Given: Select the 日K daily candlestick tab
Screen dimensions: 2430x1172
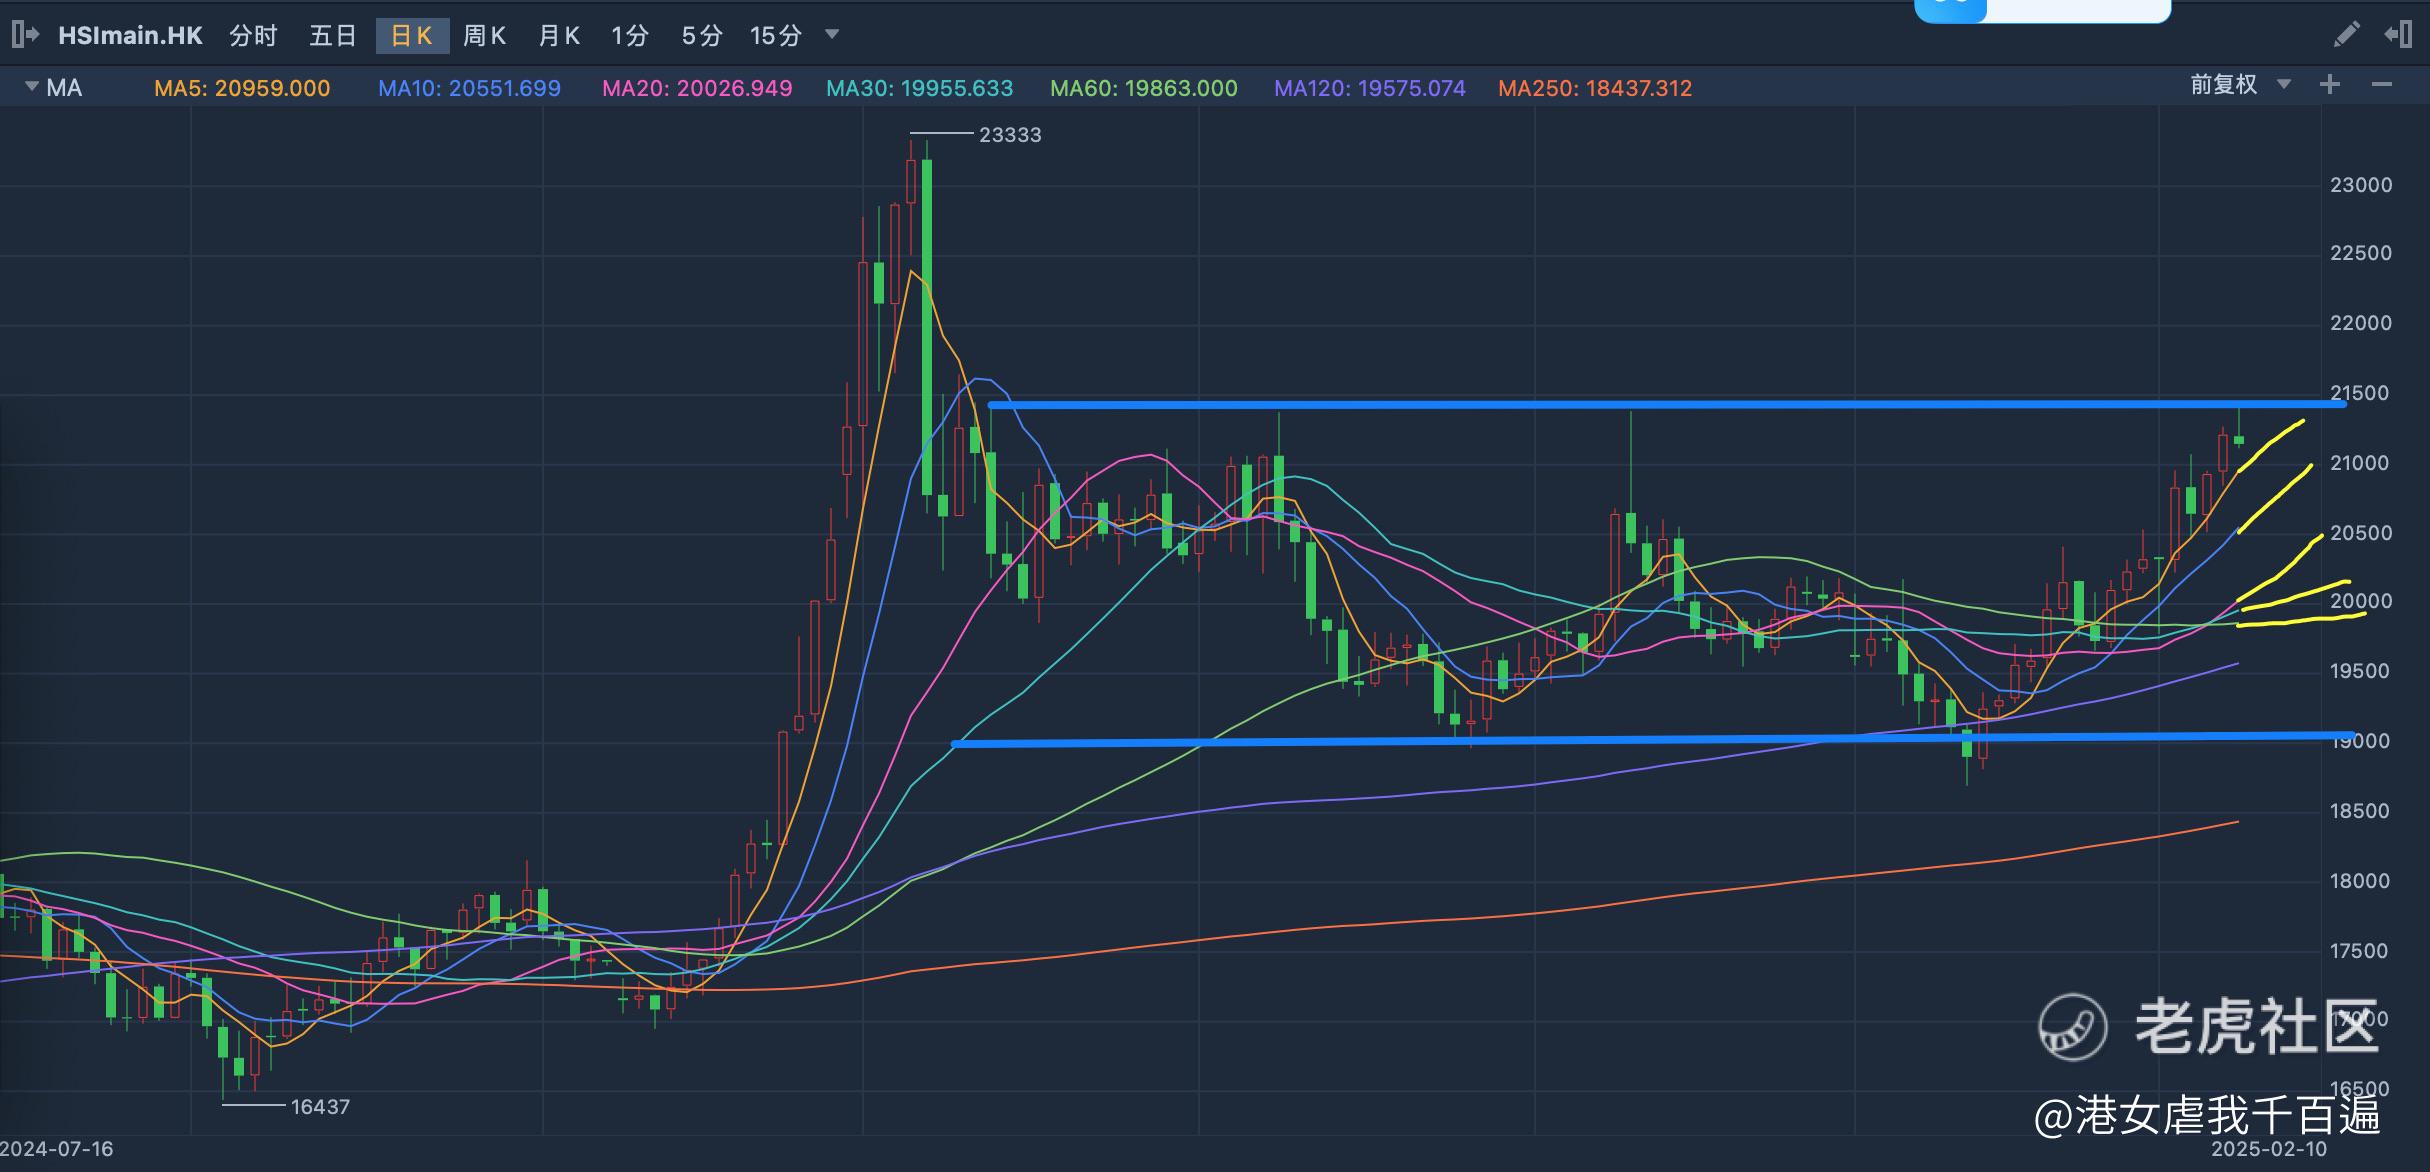Looking at the screenshot, I should click(x=412, y=36).
